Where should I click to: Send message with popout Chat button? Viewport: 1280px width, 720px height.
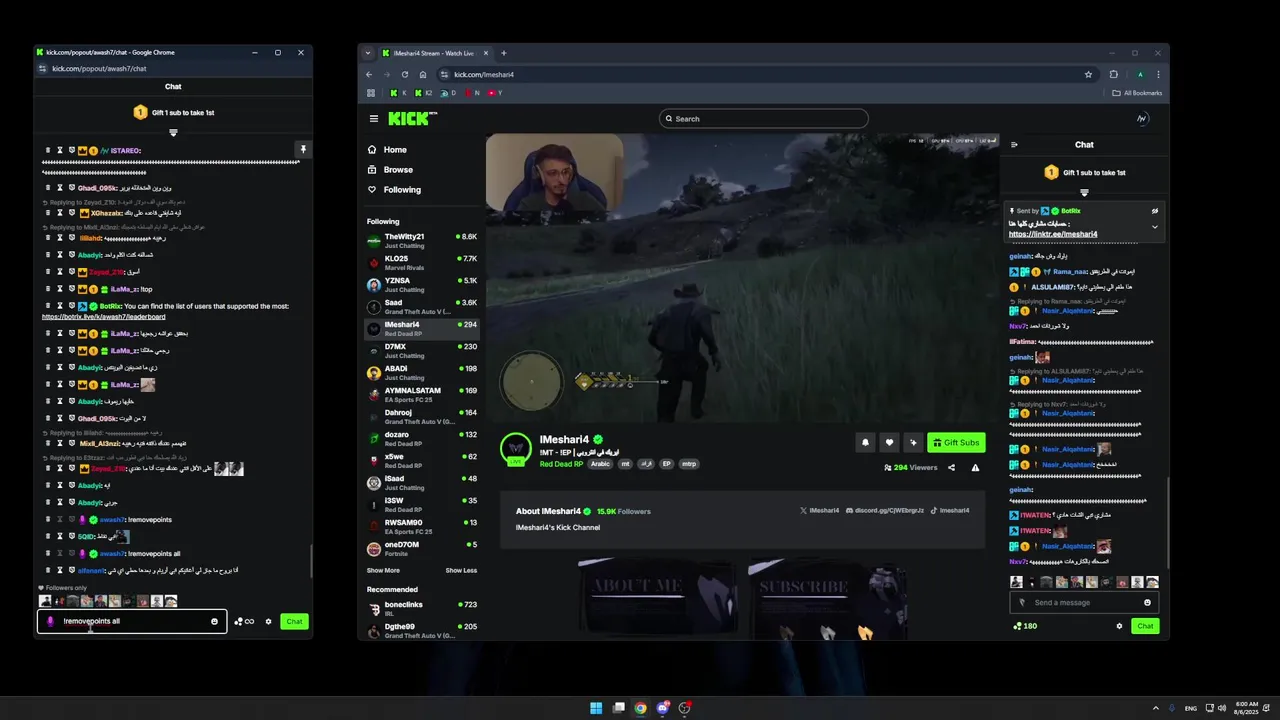[x=294, y=621]
